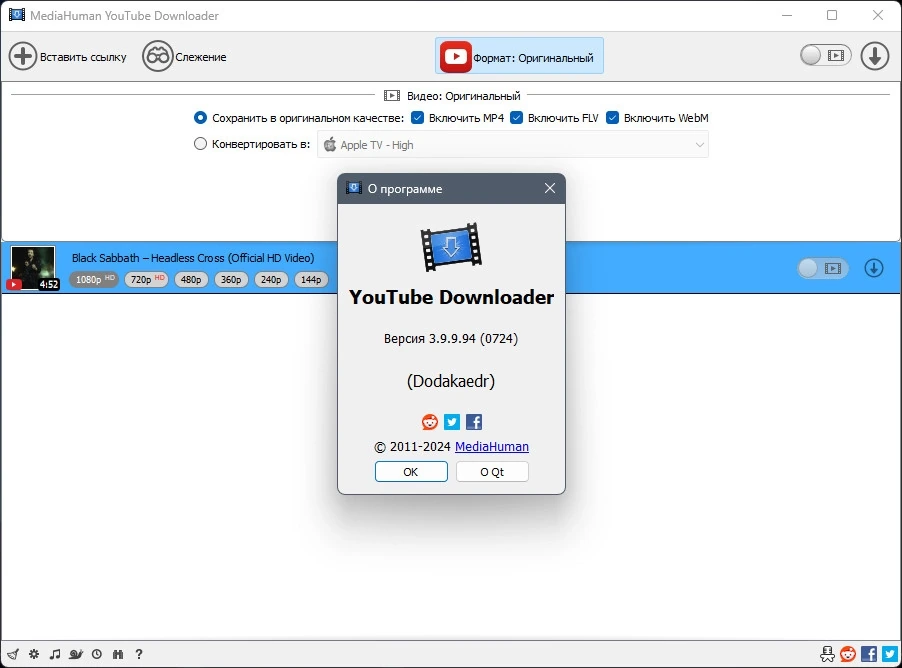Select Сохранить в оригинальном качестве radio button
902x668 pixels.
coord(200,118)
